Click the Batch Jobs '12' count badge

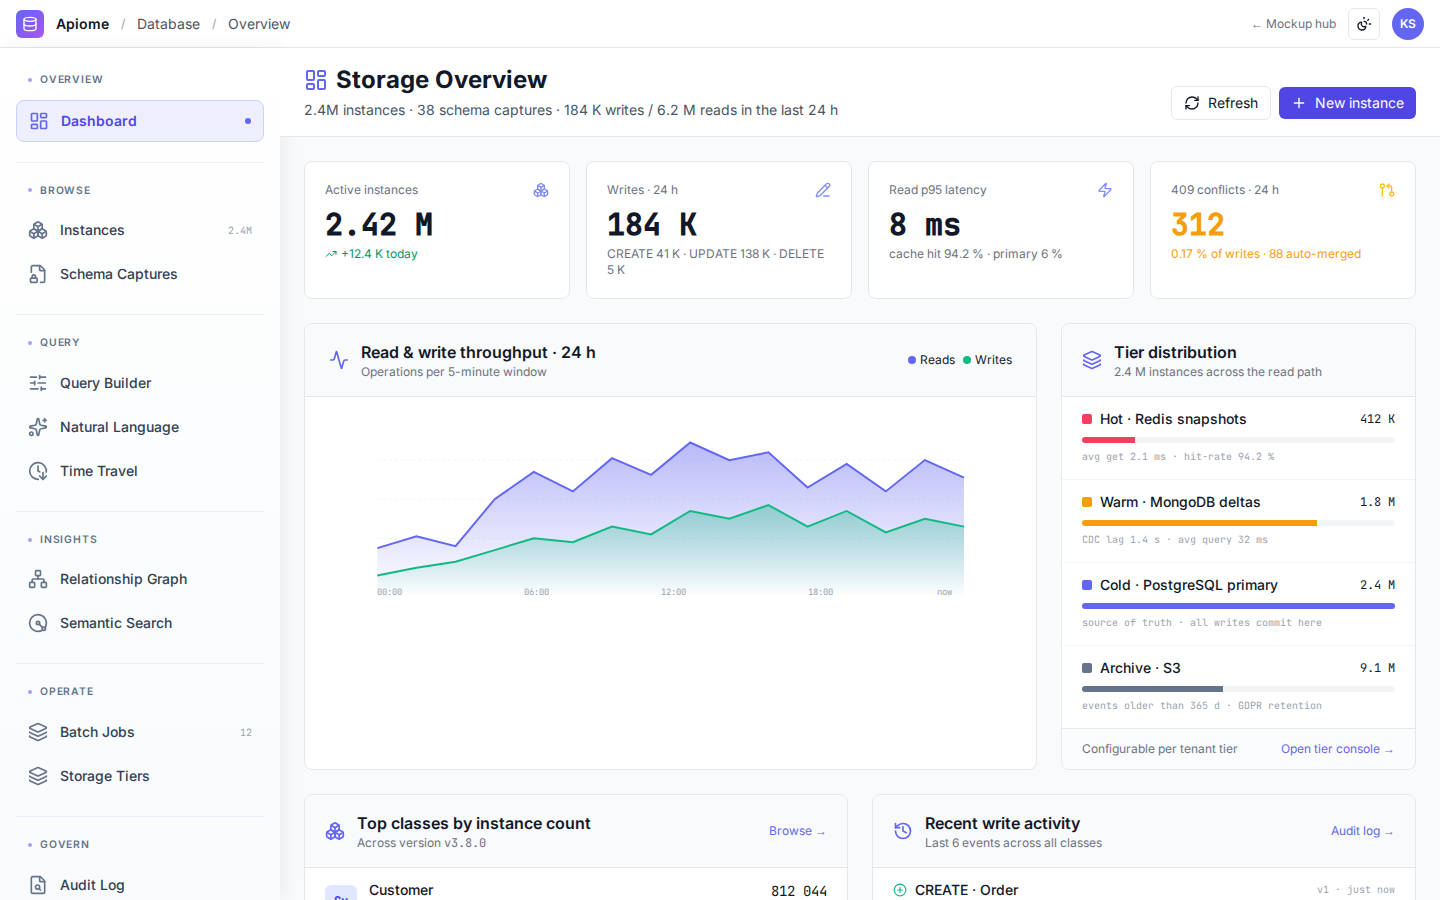pos(246,733)
